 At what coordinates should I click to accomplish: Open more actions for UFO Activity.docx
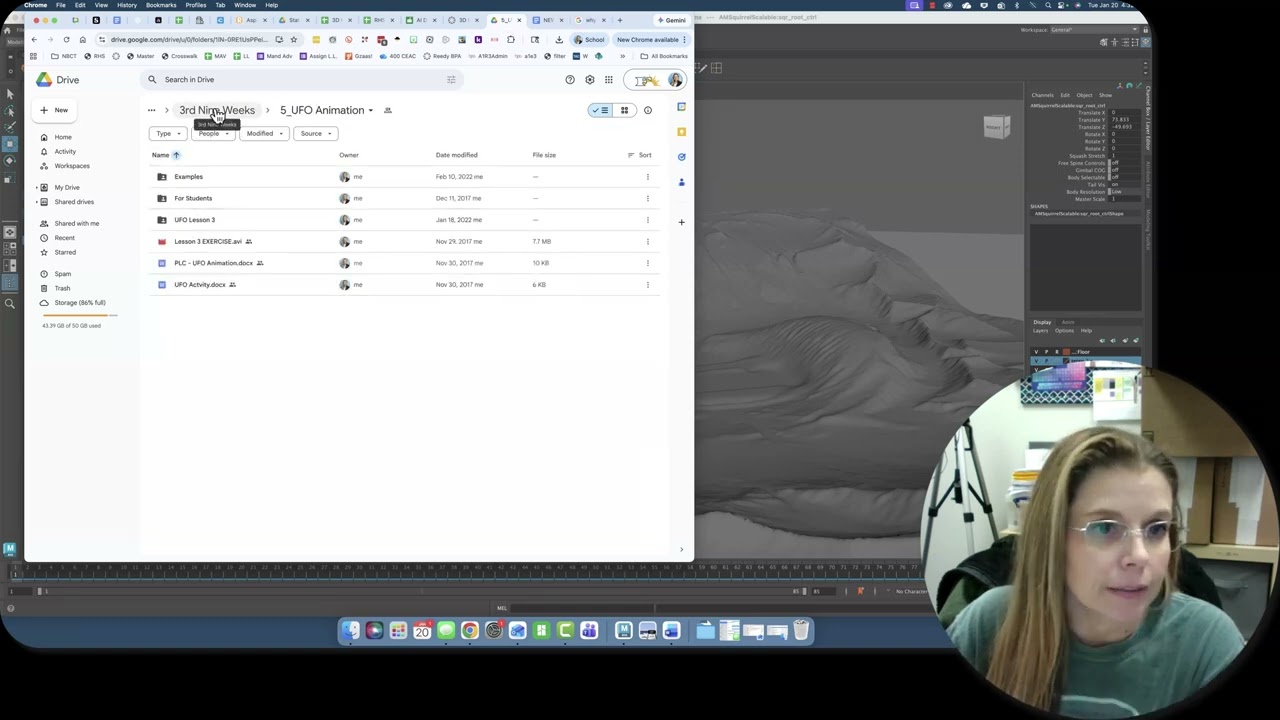click(x=647, y=285)
